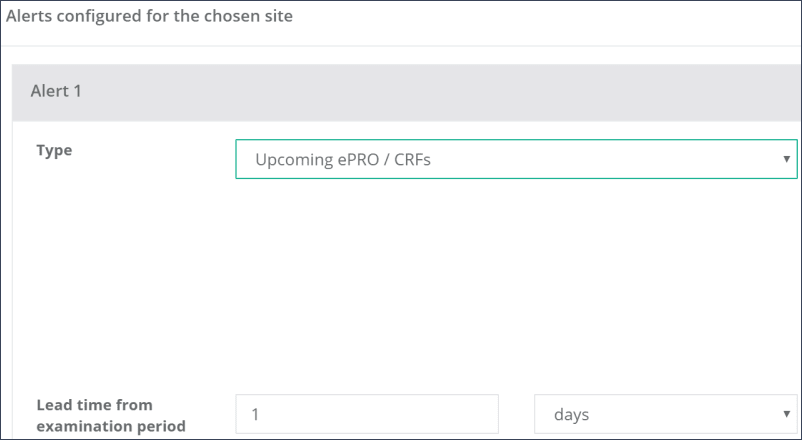Image resolution: width=802 pixels, height=440 pixels.
Task: Click the arrow on the days selector
Action: [x=788, y=414]
